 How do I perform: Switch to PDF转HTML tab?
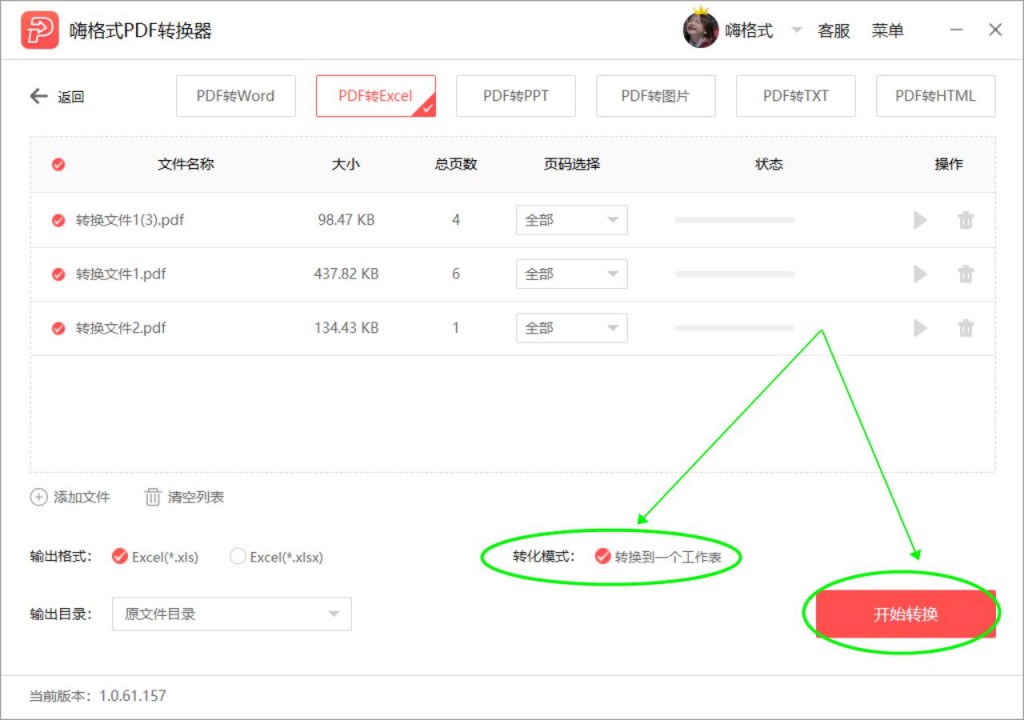935,96
